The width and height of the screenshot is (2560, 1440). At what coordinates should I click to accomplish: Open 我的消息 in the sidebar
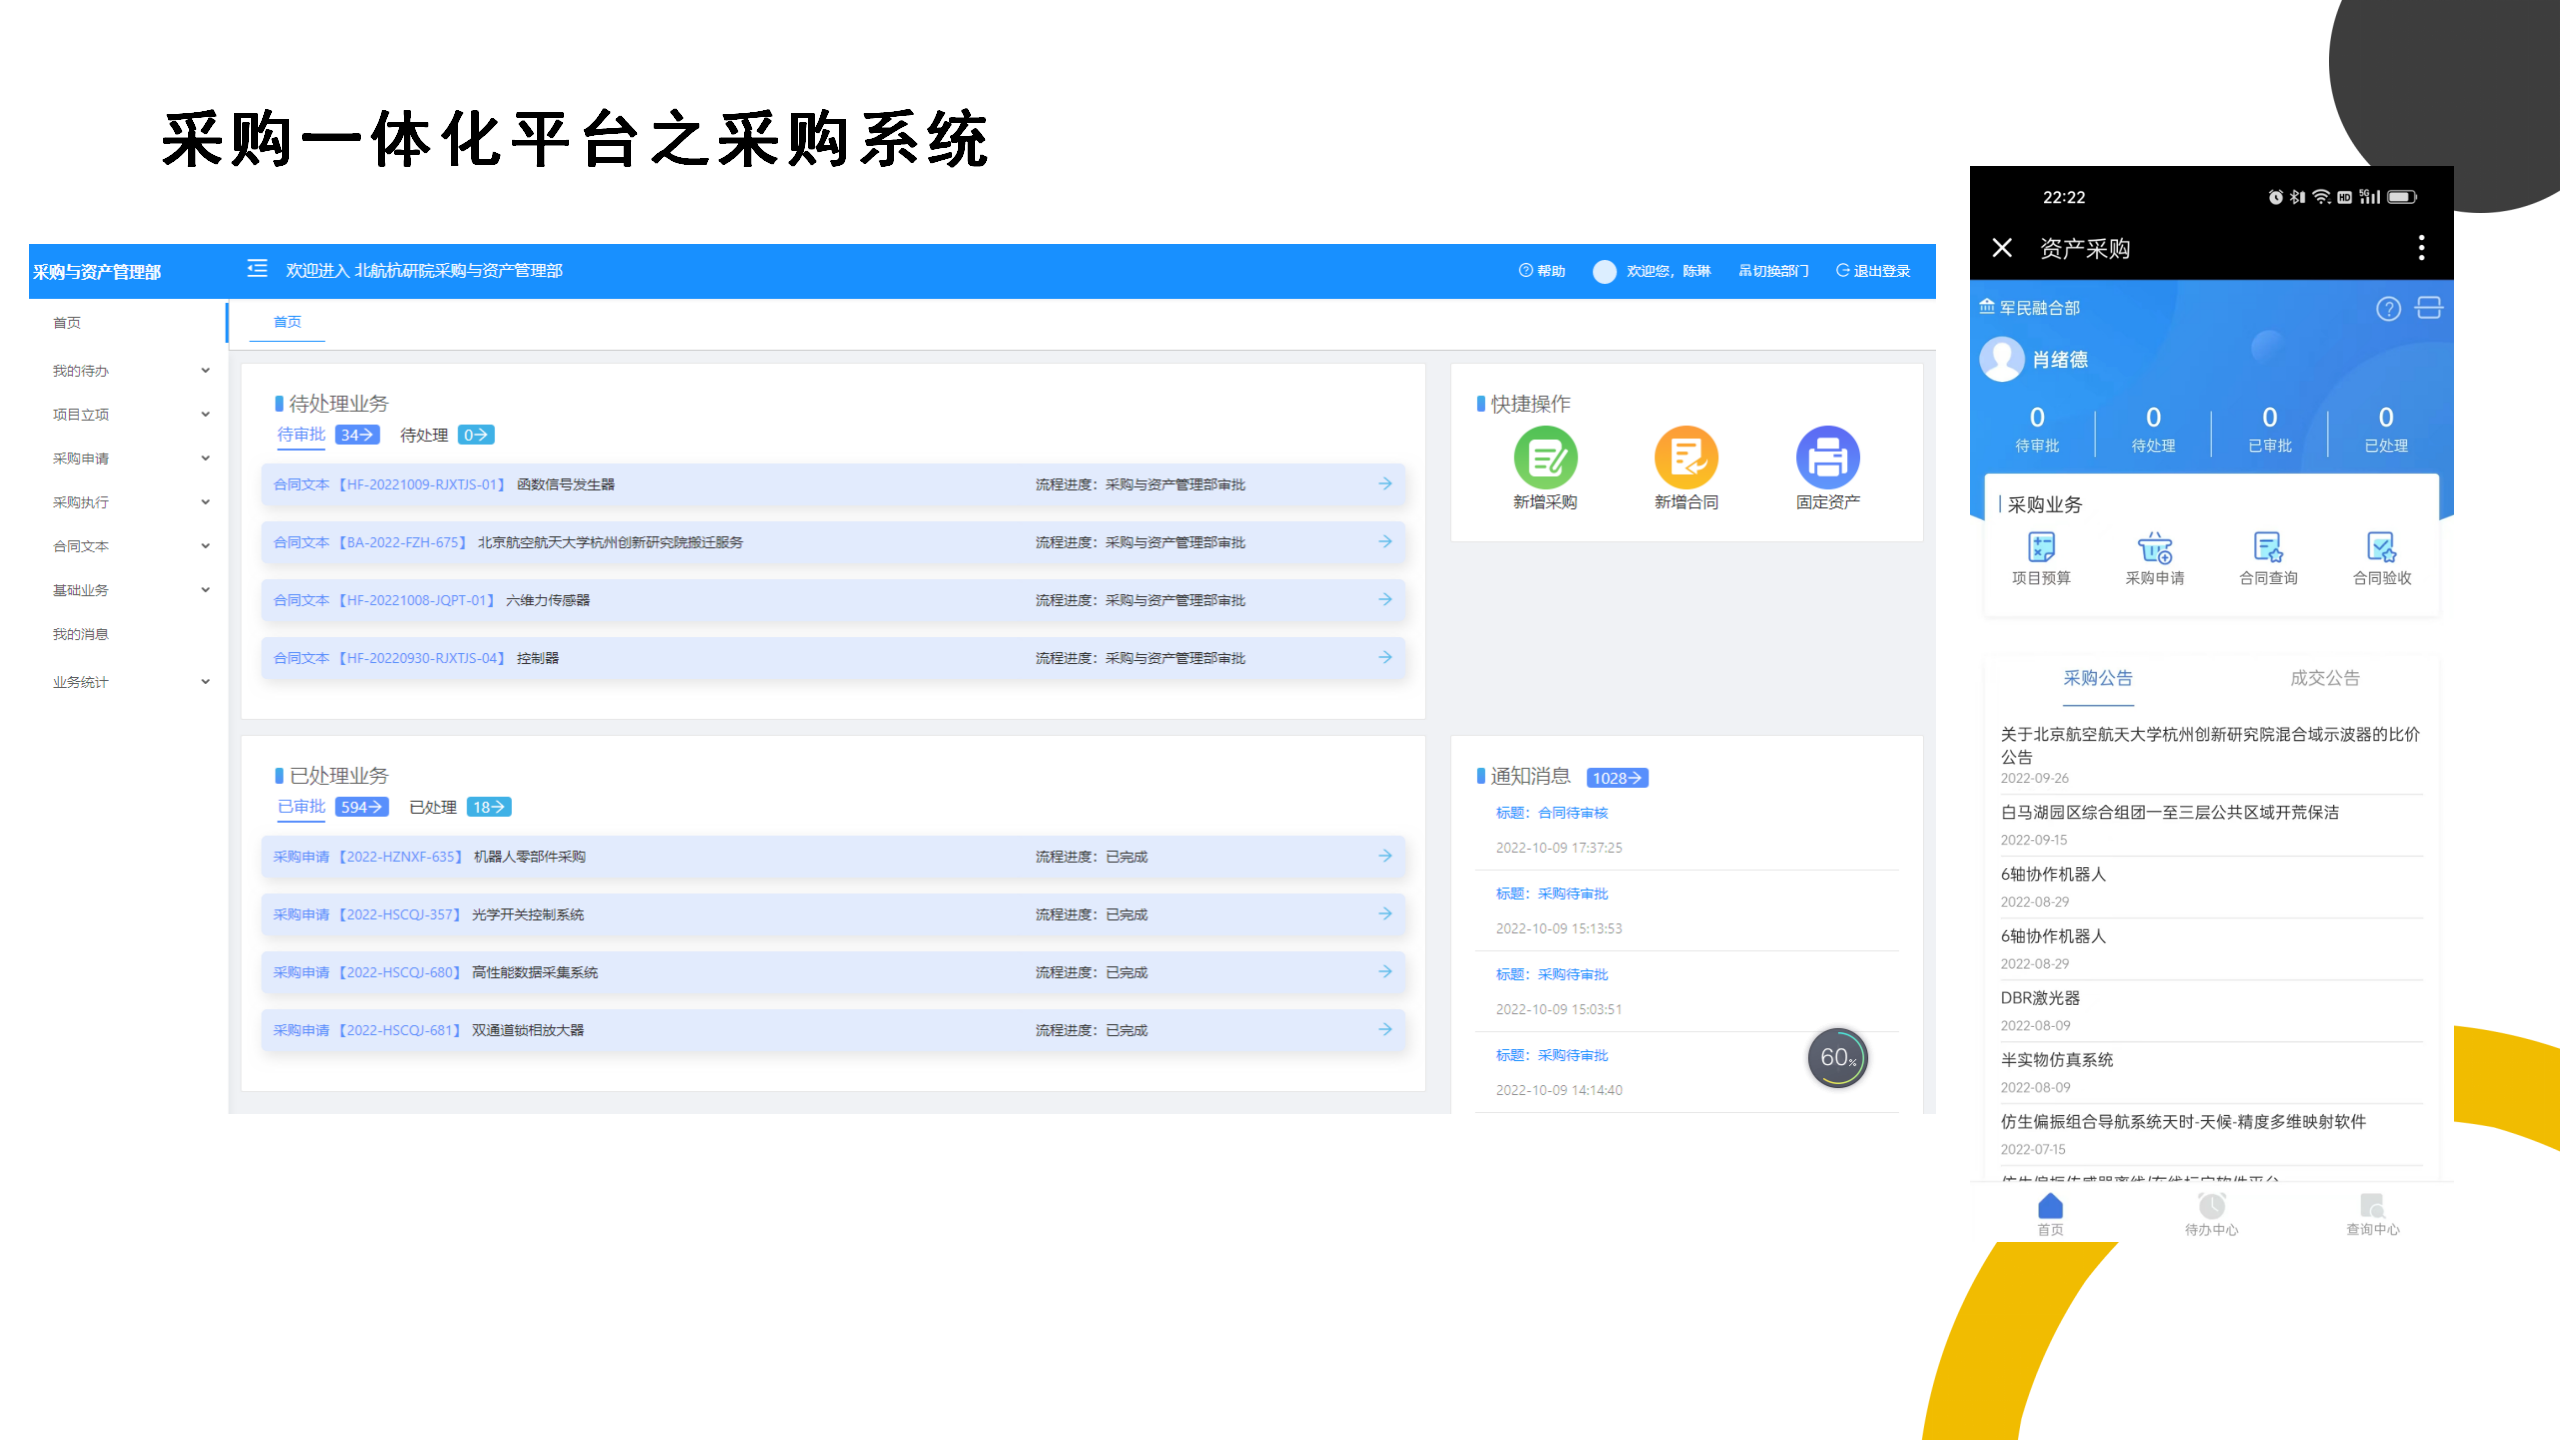tap(80, 635)
